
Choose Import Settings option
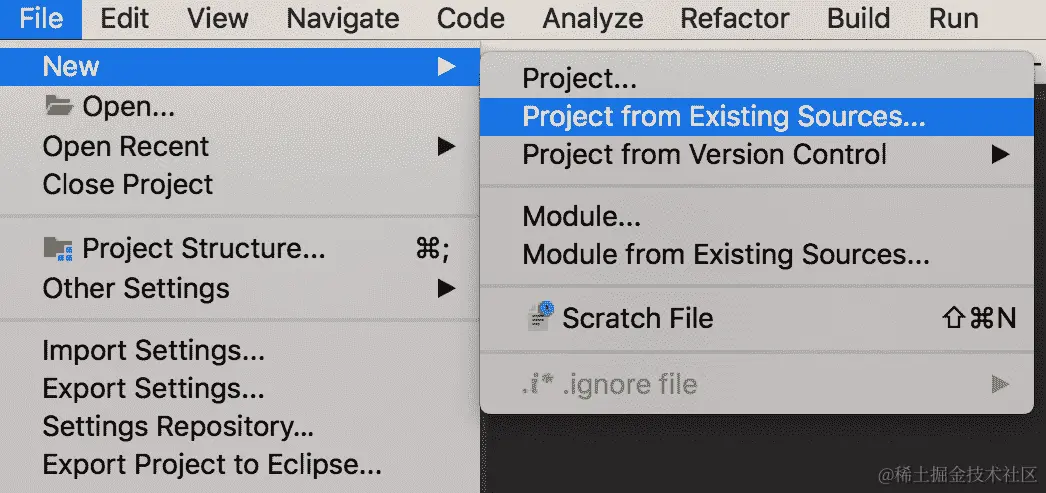153,351
